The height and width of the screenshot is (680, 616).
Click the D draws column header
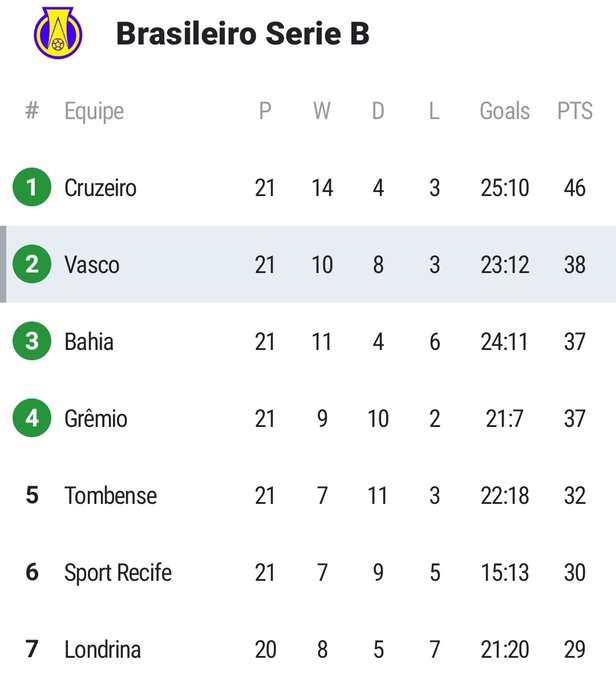tap(378, 111)
